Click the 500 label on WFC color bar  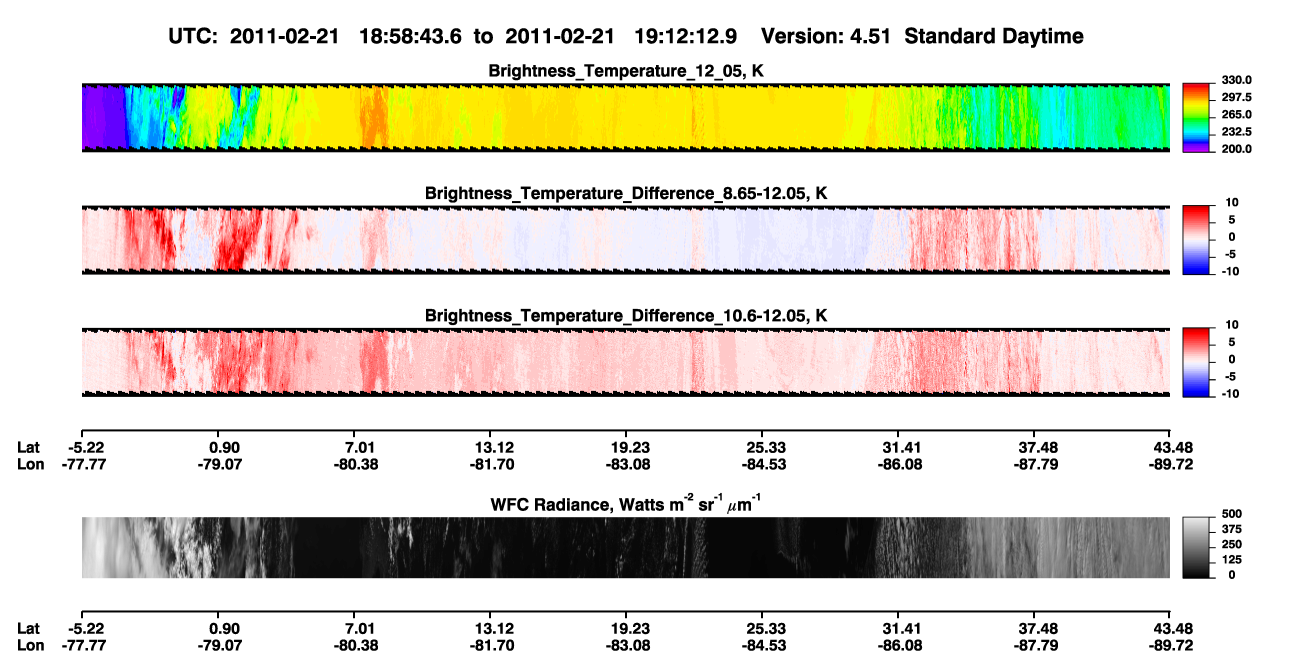point(1232,513)
